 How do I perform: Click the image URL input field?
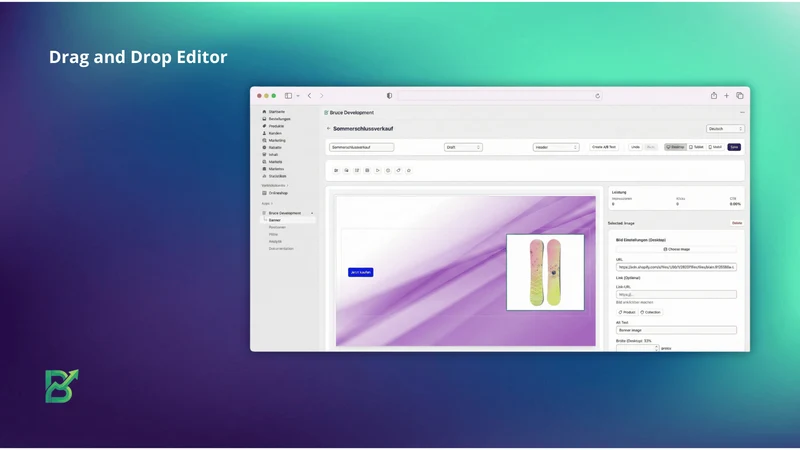tap(677, 267)
